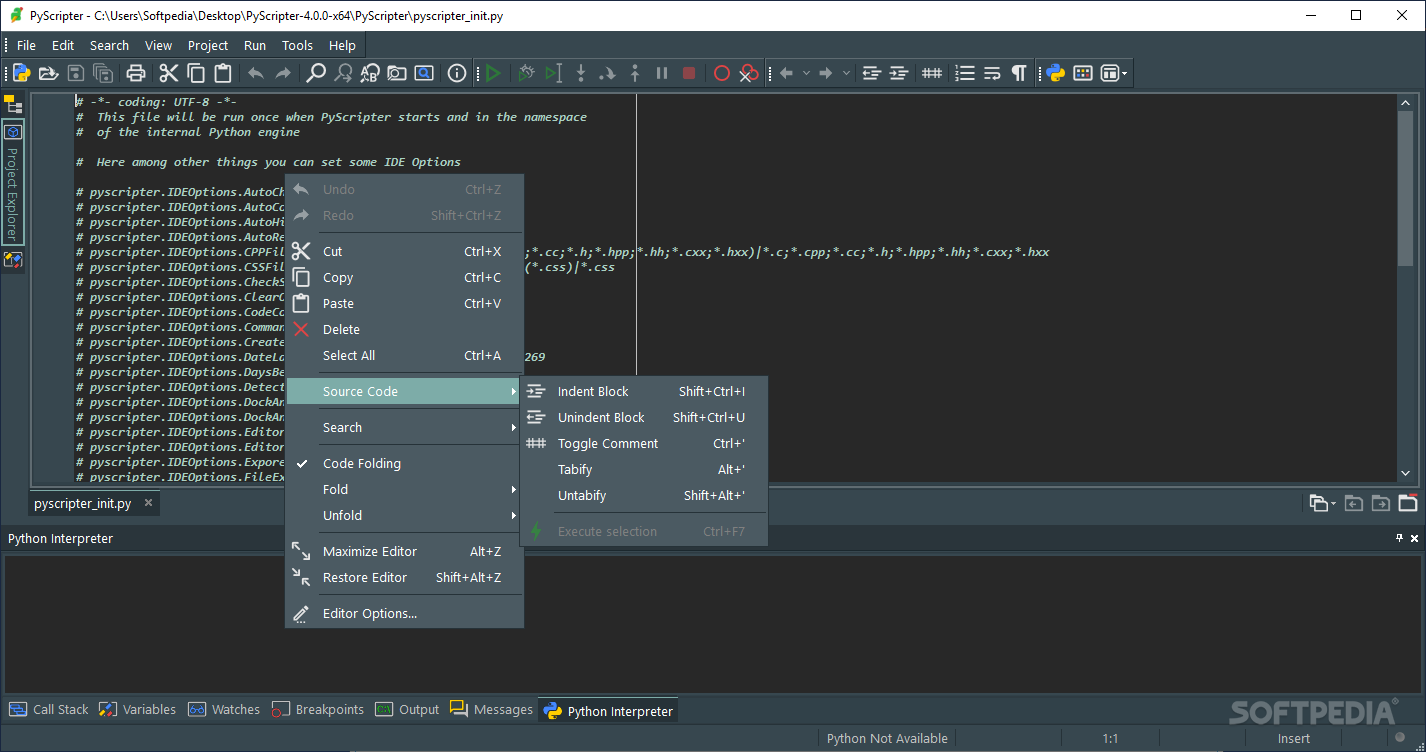
Task: Select the pyscripter_init.py editor tab
Action: click(94, 503)
